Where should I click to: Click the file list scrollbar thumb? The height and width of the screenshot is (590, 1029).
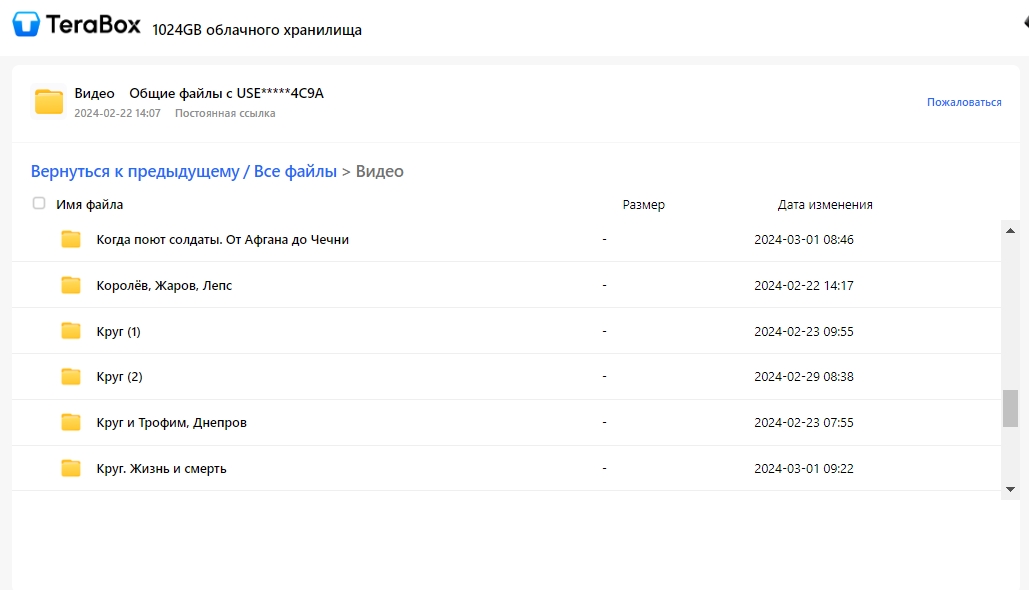click(x=1010, y=408)
